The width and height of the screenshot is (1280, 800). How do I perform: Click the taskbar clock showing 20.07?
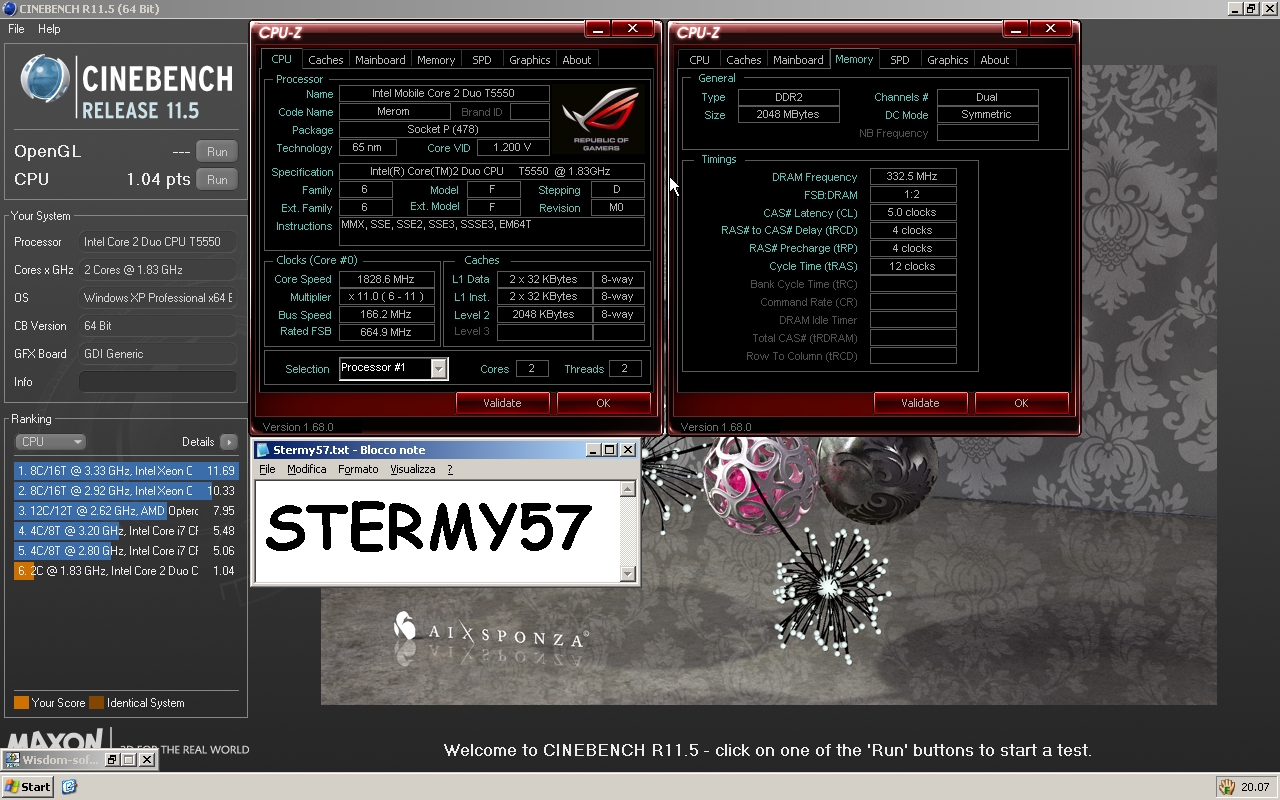(x=1255, y=787)
